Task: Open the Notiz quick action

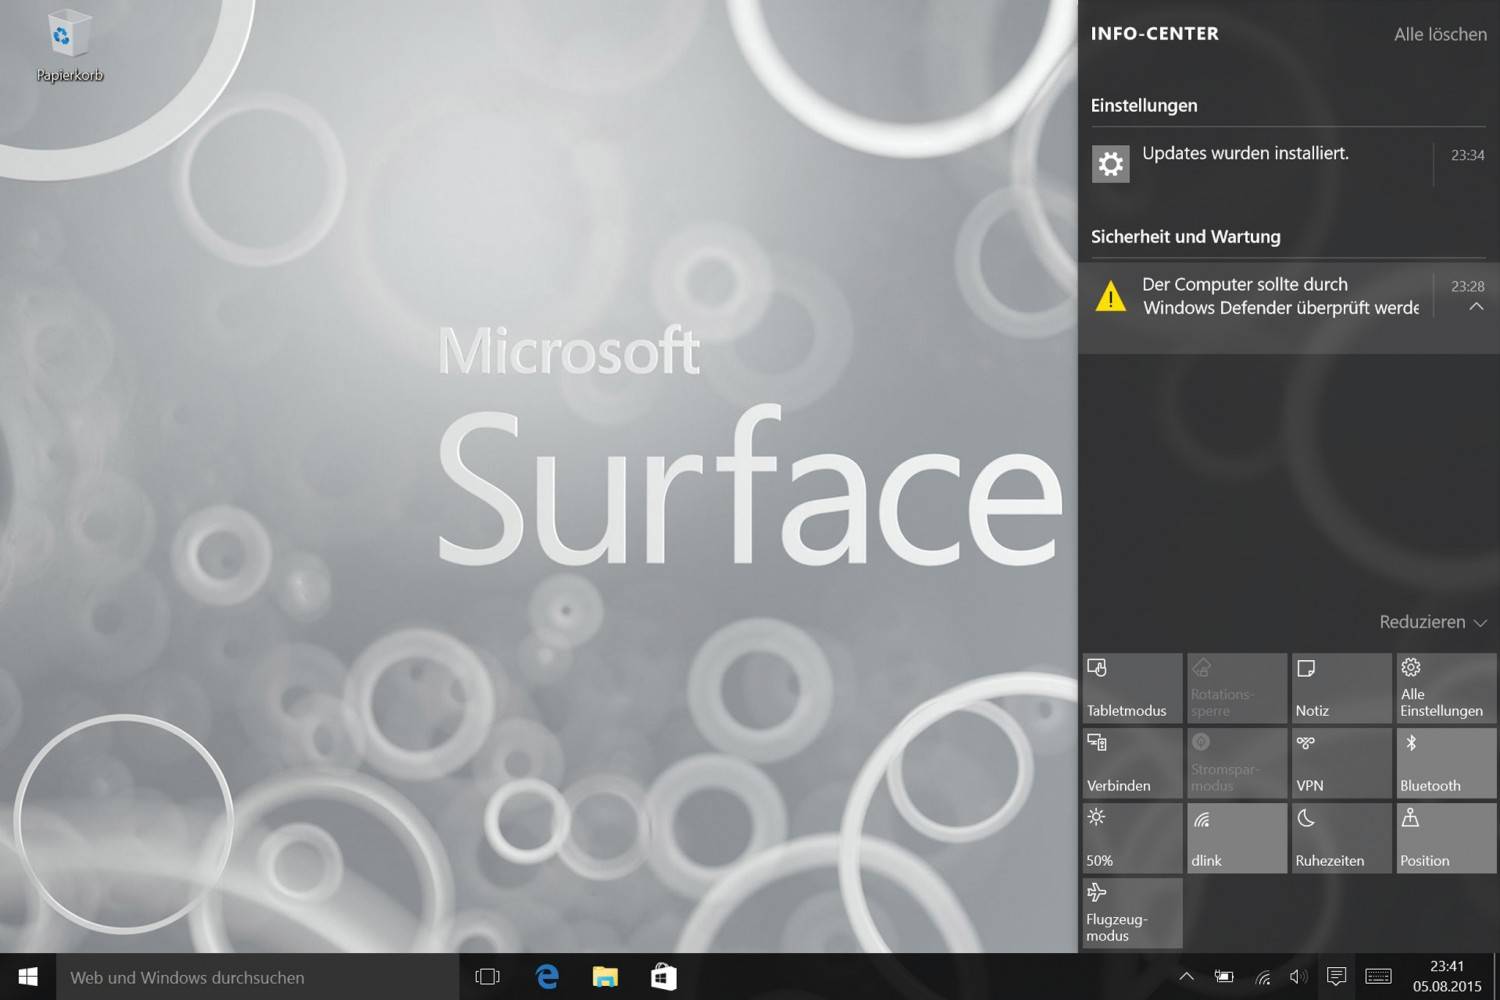Action: point(1341,688)
